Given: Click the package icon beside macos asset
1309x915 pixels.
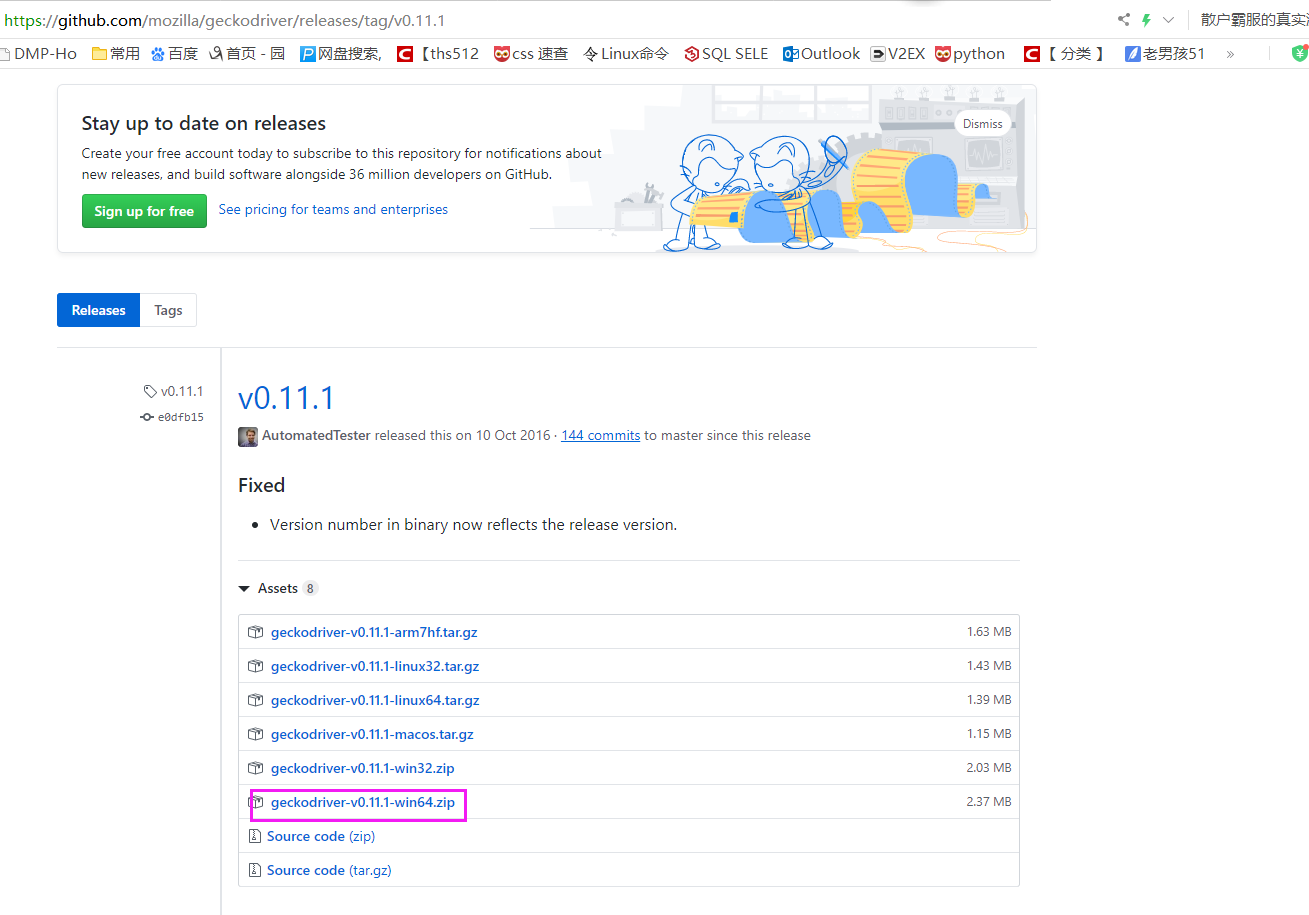Looking at the screenshot, I should [255, 734].
